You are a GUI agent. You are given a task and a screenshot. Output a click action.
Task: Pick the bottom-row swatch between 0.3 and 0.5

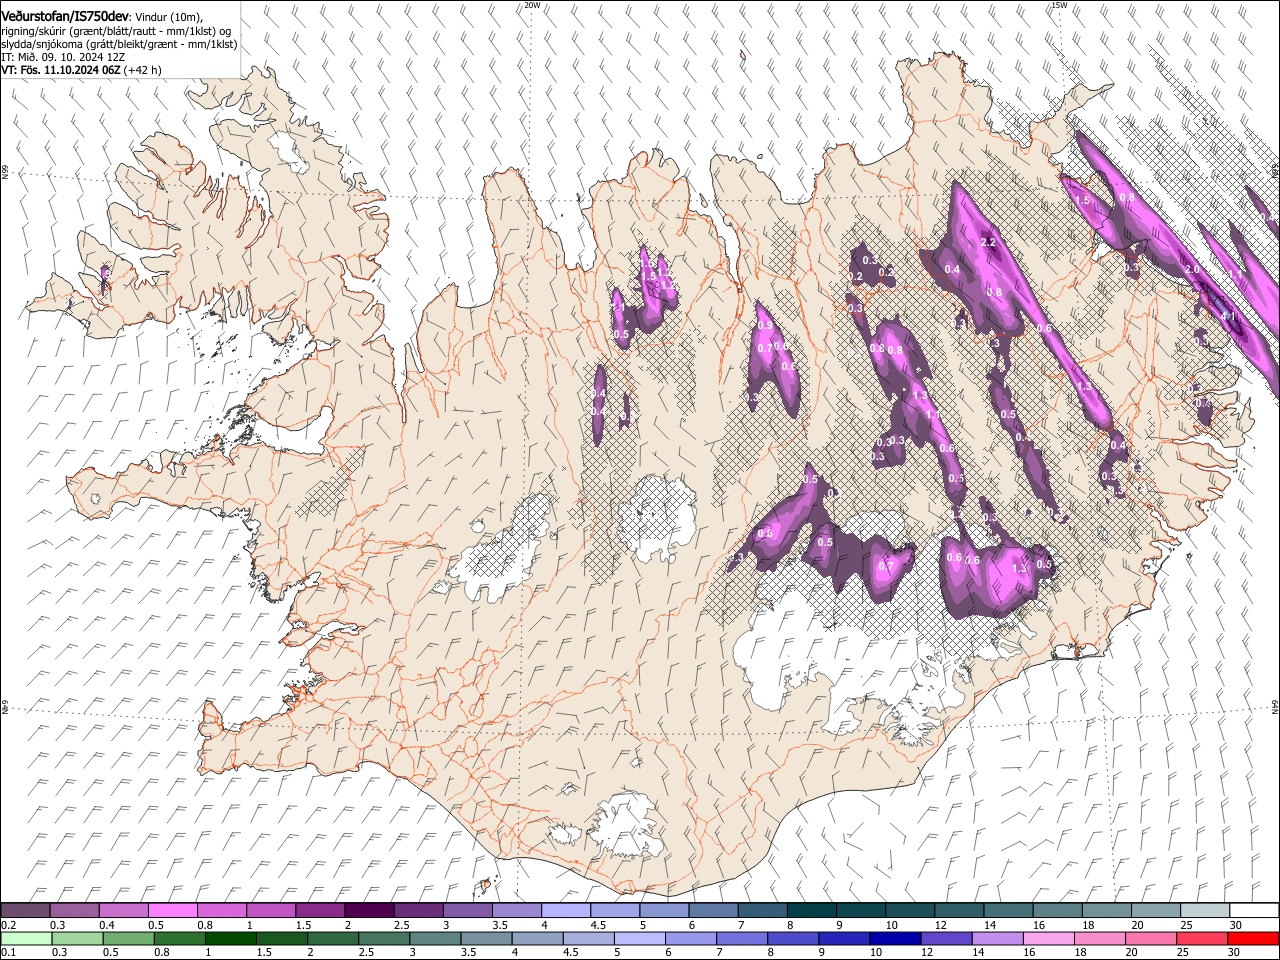point(77,938)
